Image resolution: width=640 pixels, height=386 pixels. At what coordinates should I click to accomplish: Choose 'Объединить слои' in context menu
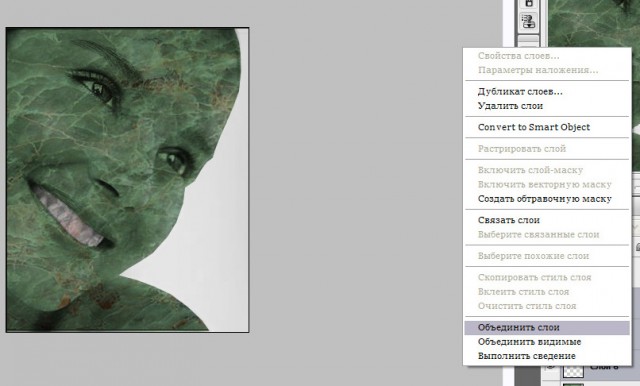point(547,328)
